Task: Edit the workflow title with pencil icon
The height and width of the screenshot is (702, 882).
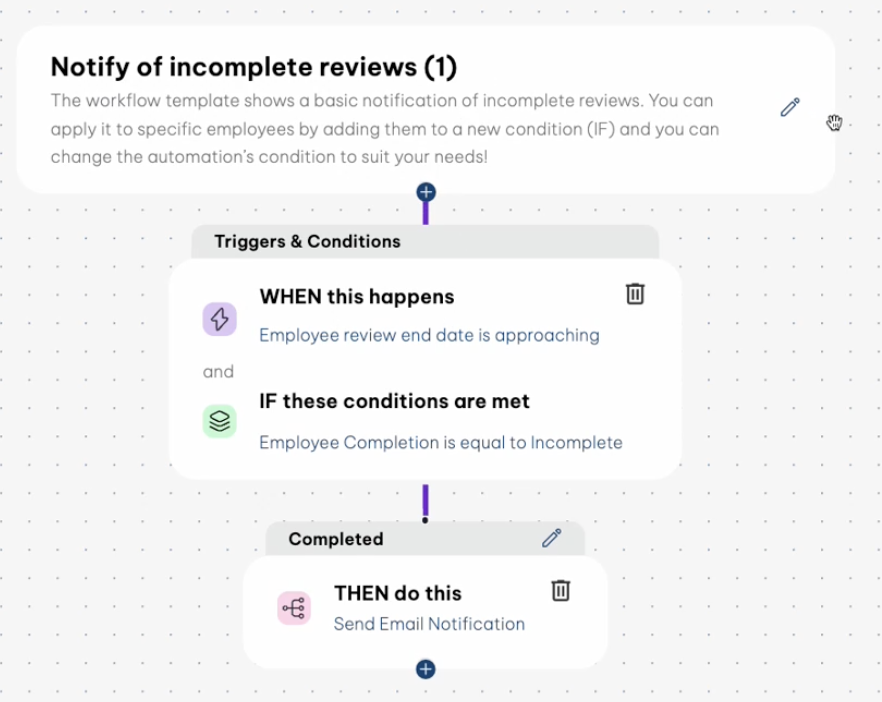Action: coord(790,107)
